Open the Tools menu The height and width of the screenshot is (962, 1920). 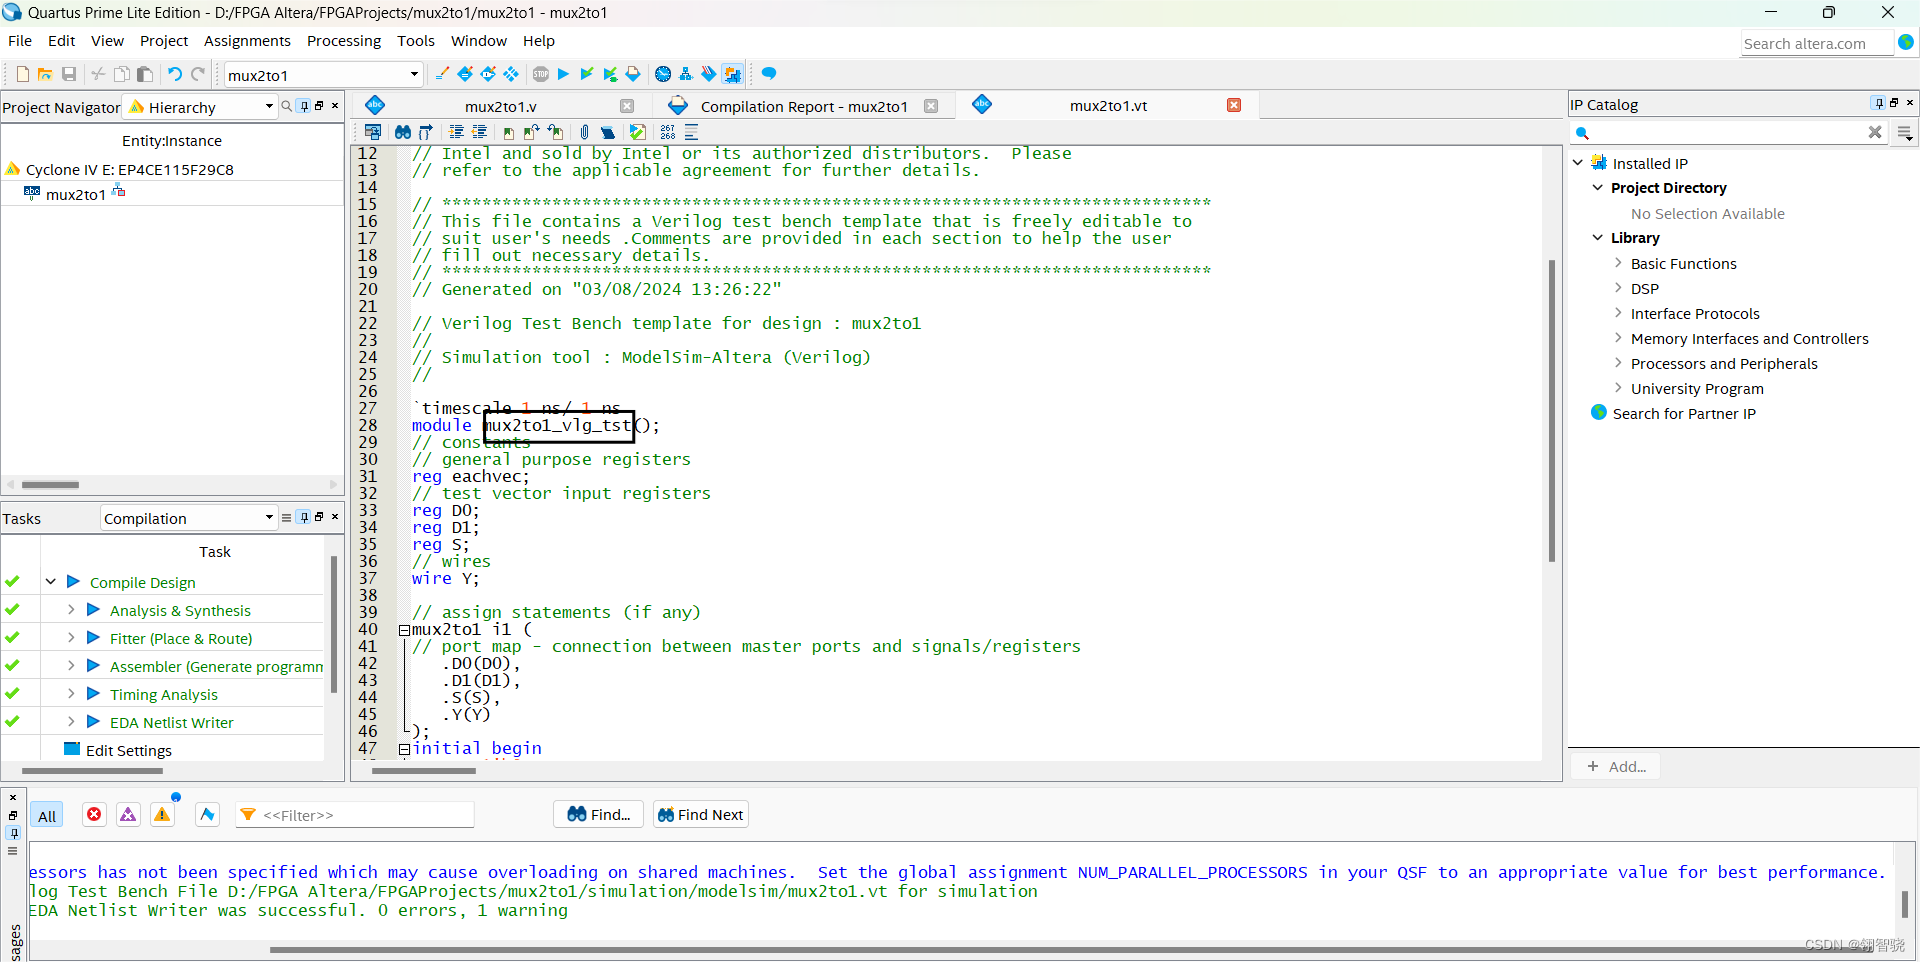pos(416,41)
